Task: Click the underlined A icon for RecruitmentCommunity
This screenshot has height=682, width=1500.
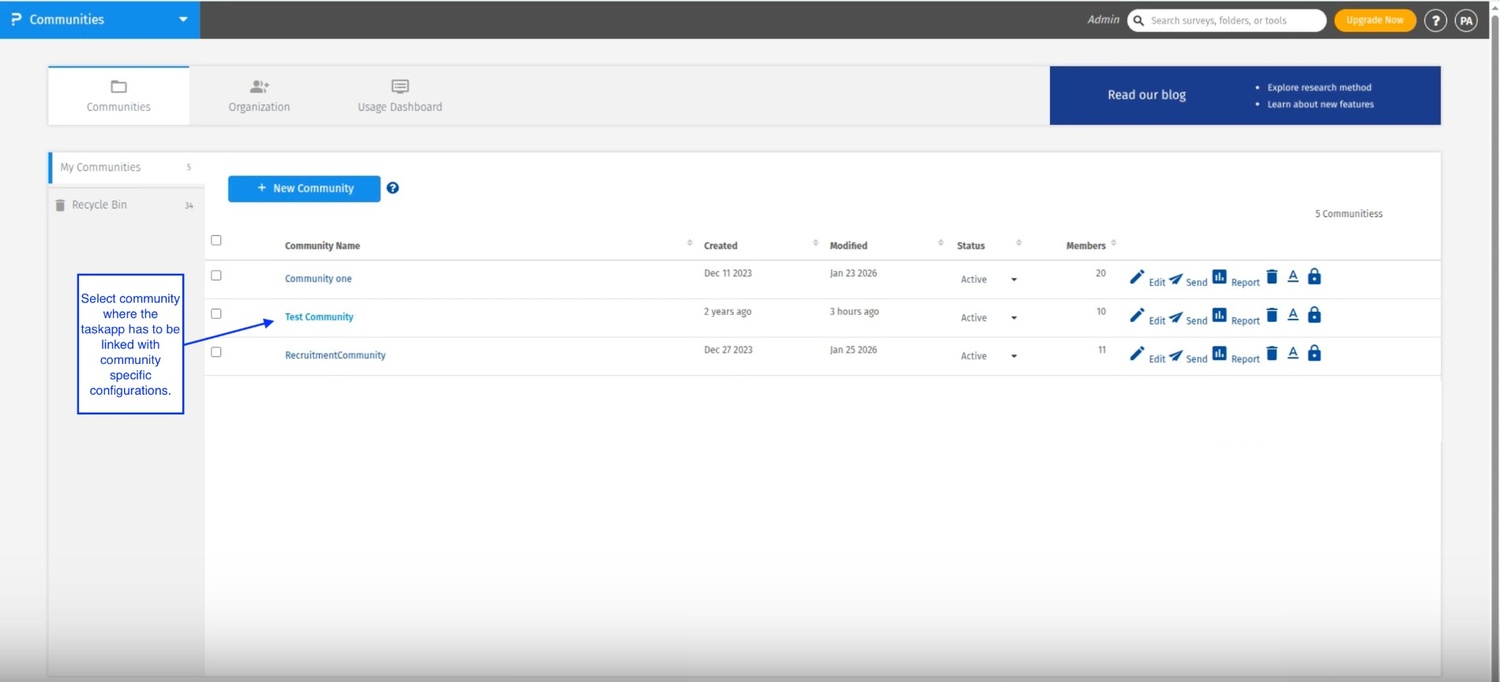Action: pyautogui.click(x=1293, y=353)
